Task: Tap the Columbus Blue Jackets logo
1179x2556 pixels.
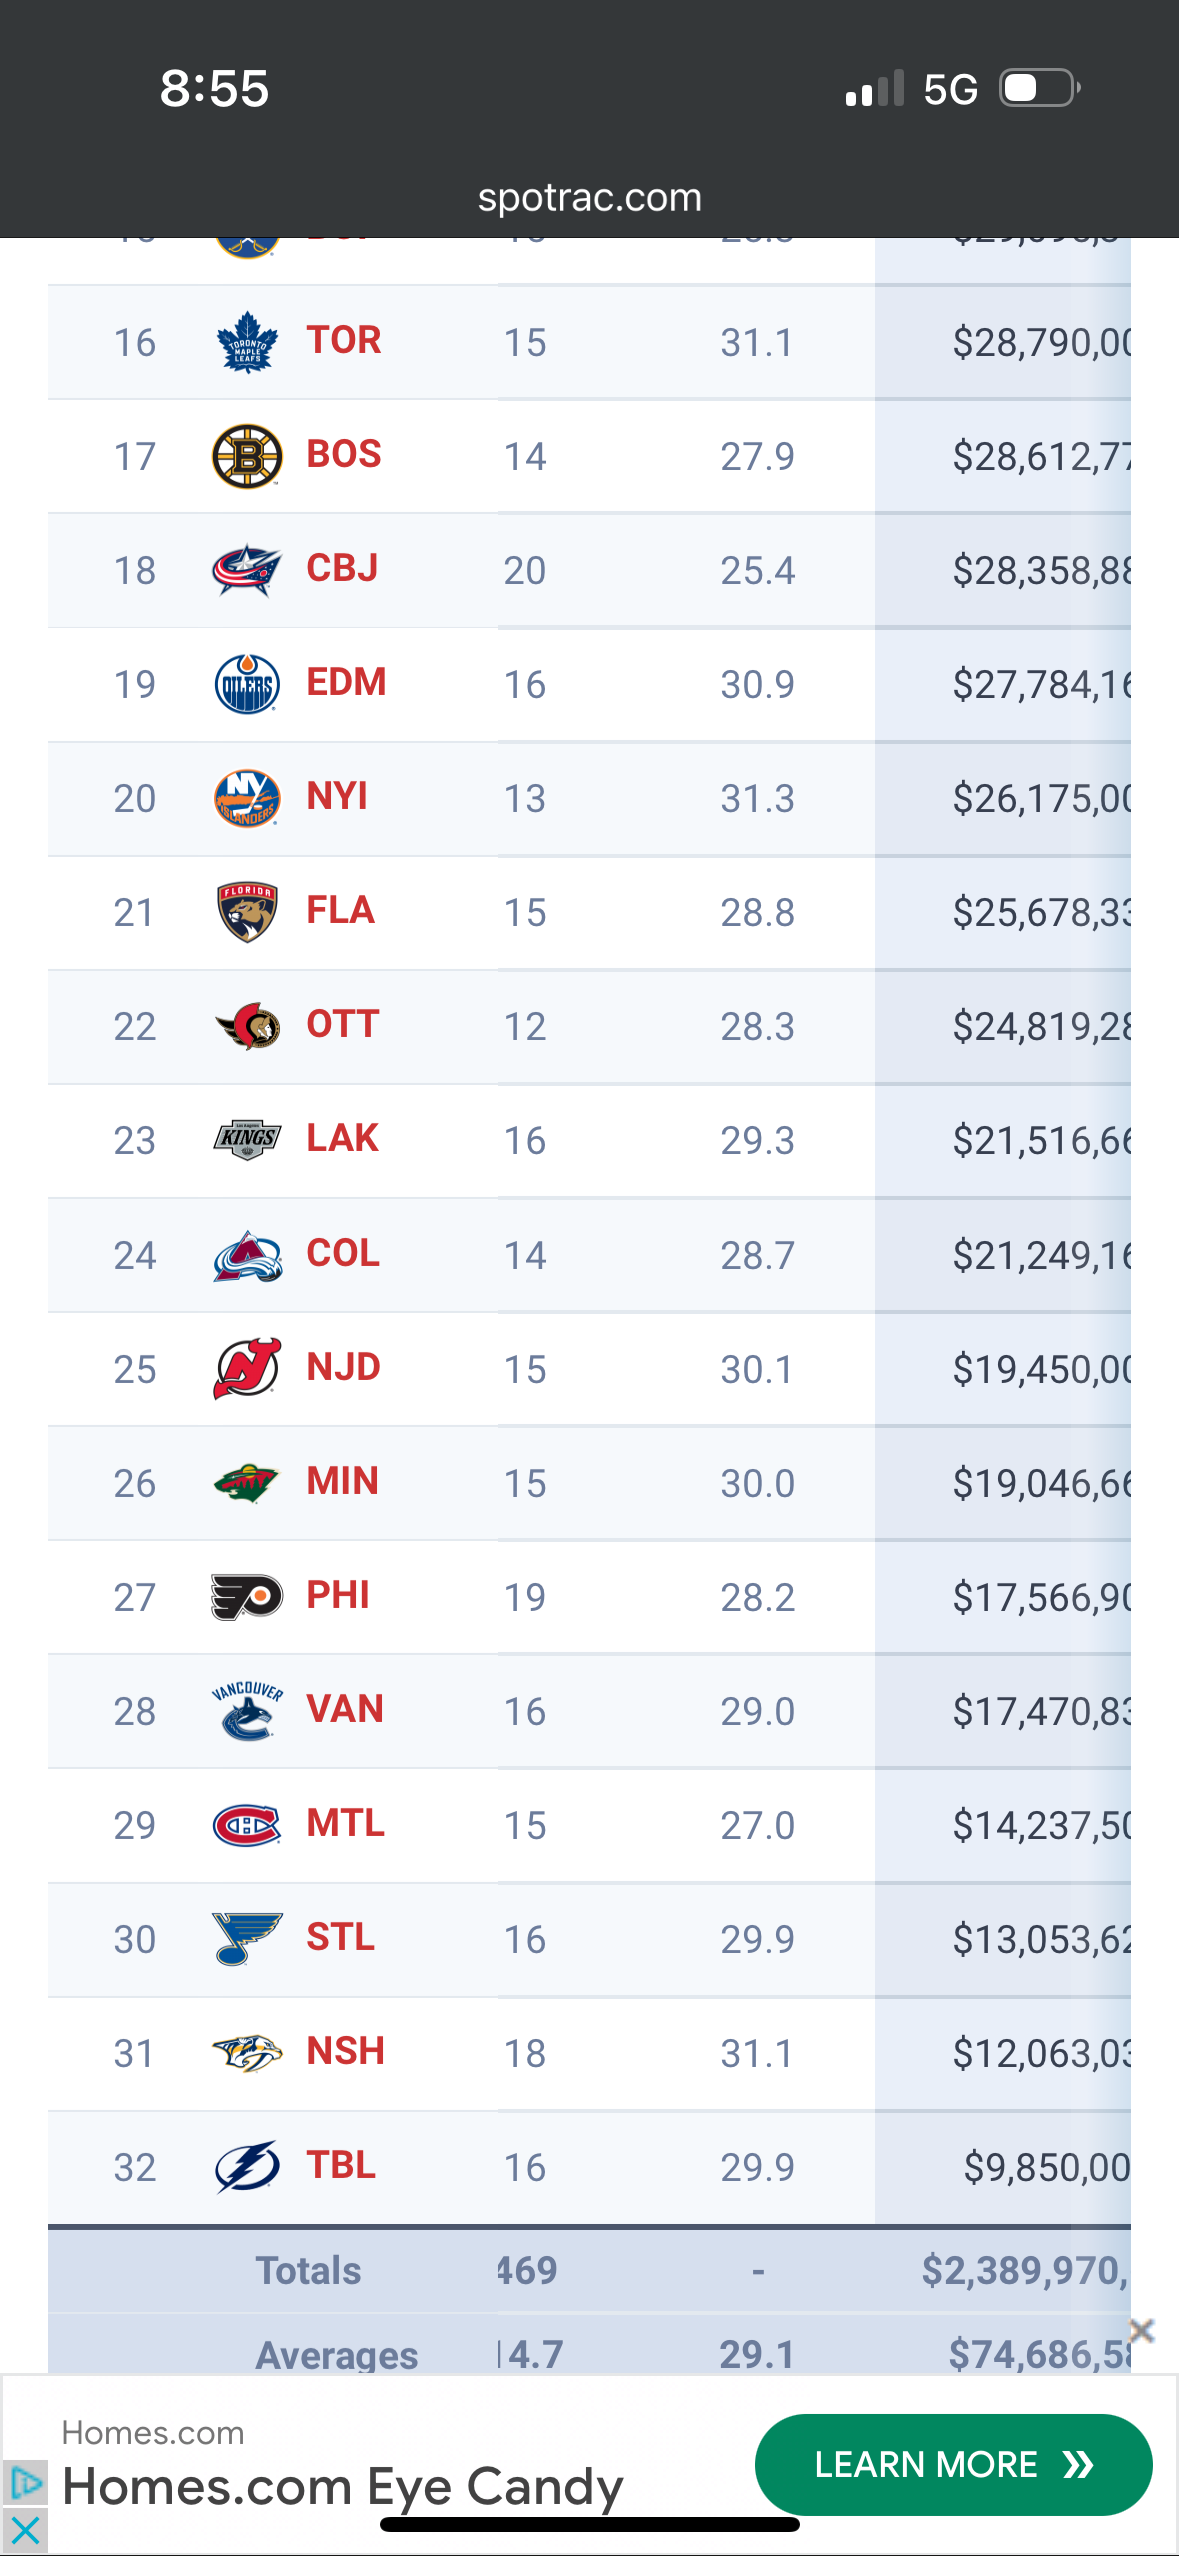Action: tap(247, 570)
